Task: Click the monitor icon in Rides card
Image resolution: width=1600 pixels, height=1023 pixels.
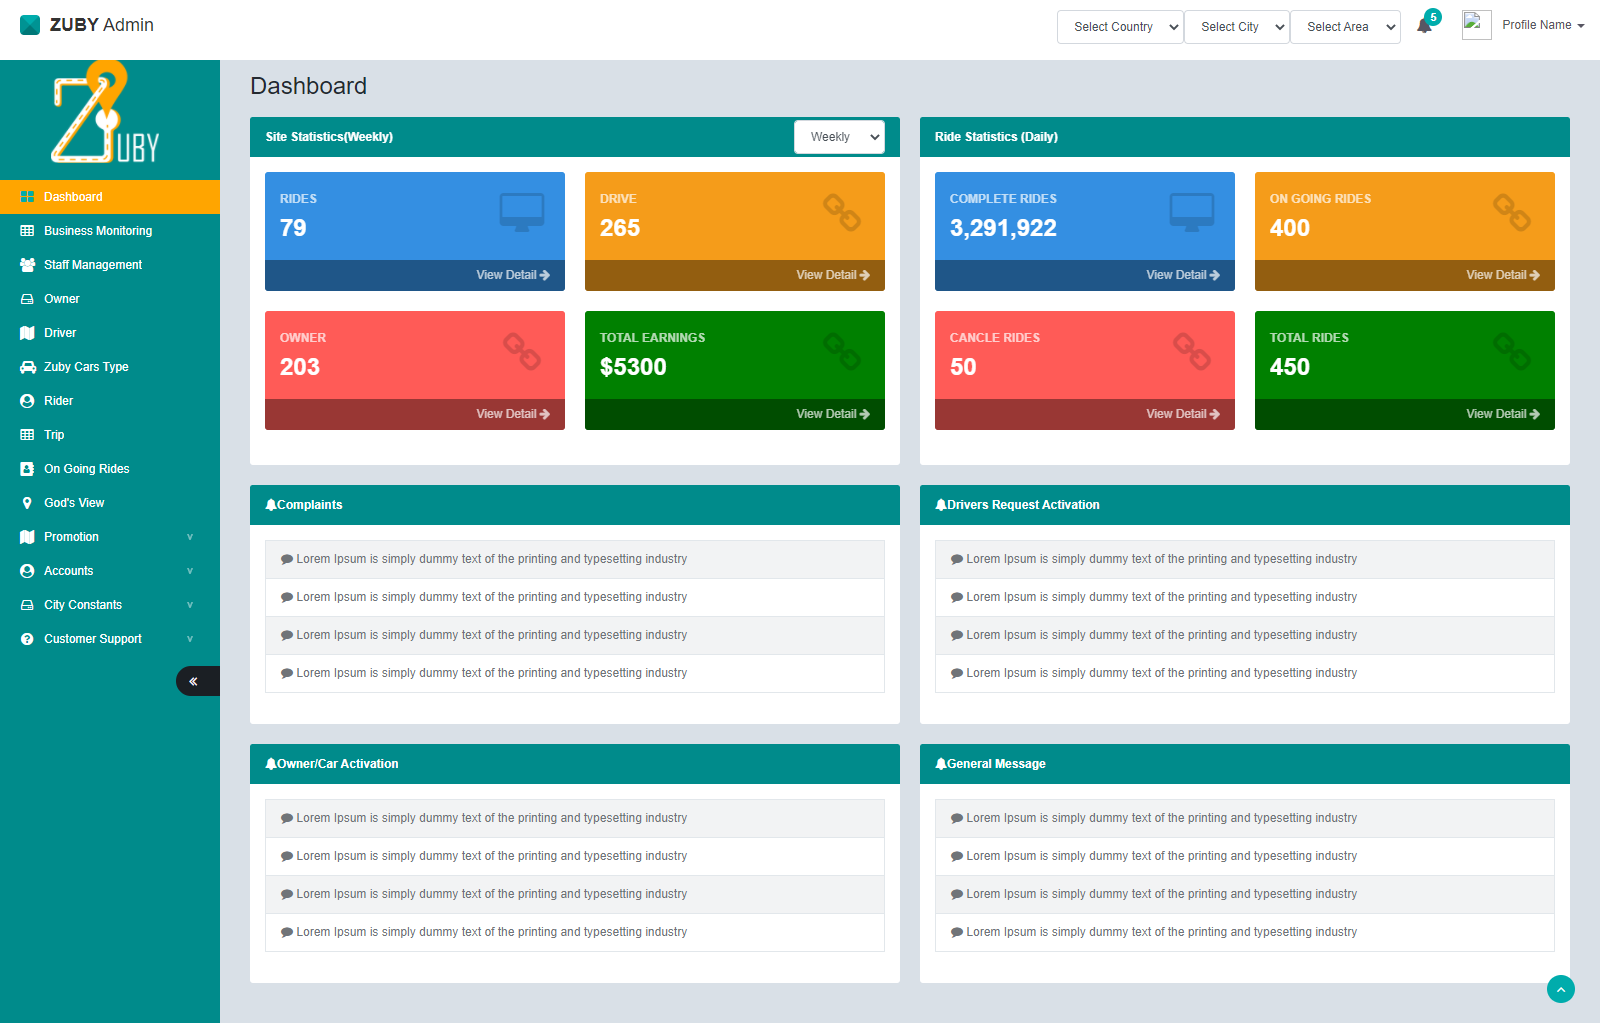Action: [521, 212]
